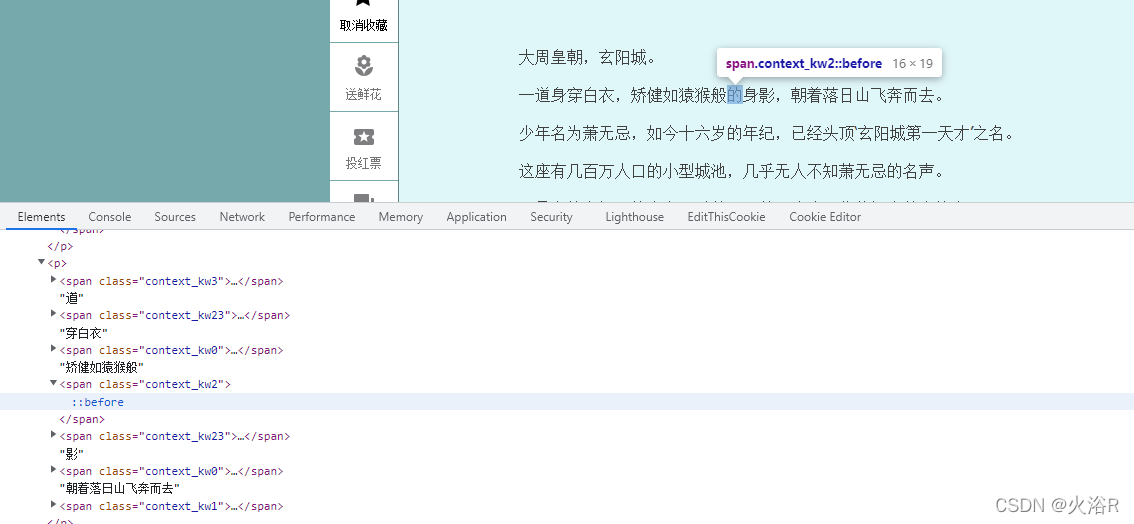Open the Security tab
This screenshot has height=524, width=1134.
tap(551, 217)
